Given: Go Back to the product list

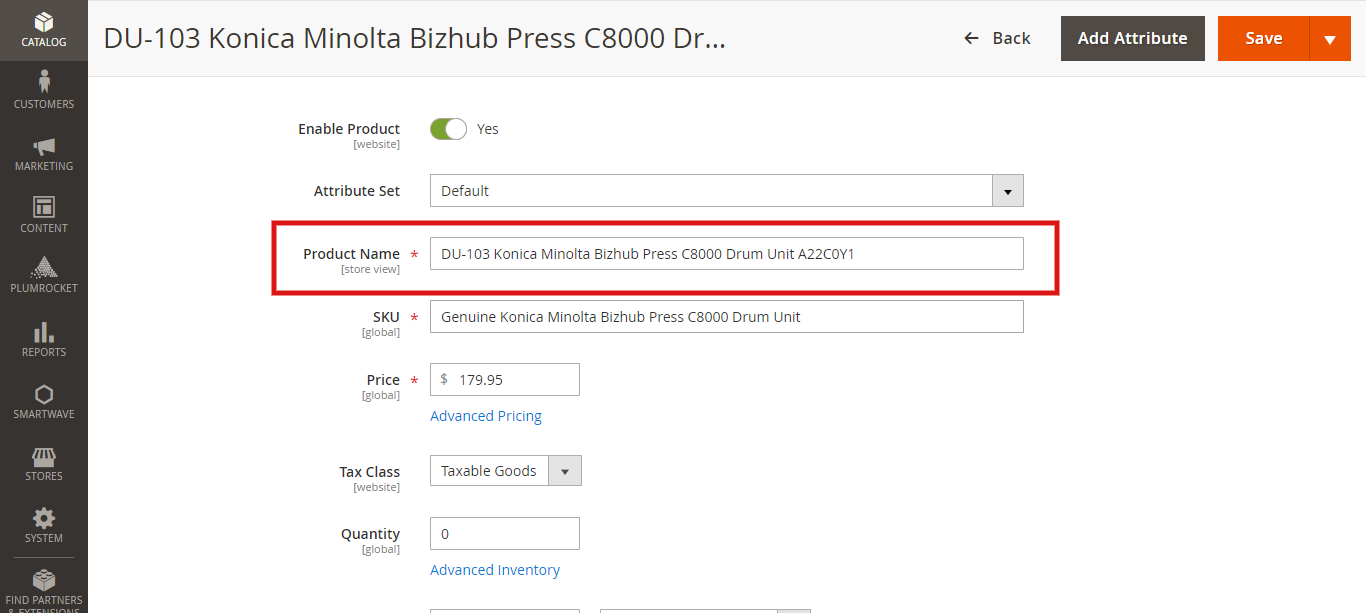Looking at the screenshot, I should [x=996, y=38].
